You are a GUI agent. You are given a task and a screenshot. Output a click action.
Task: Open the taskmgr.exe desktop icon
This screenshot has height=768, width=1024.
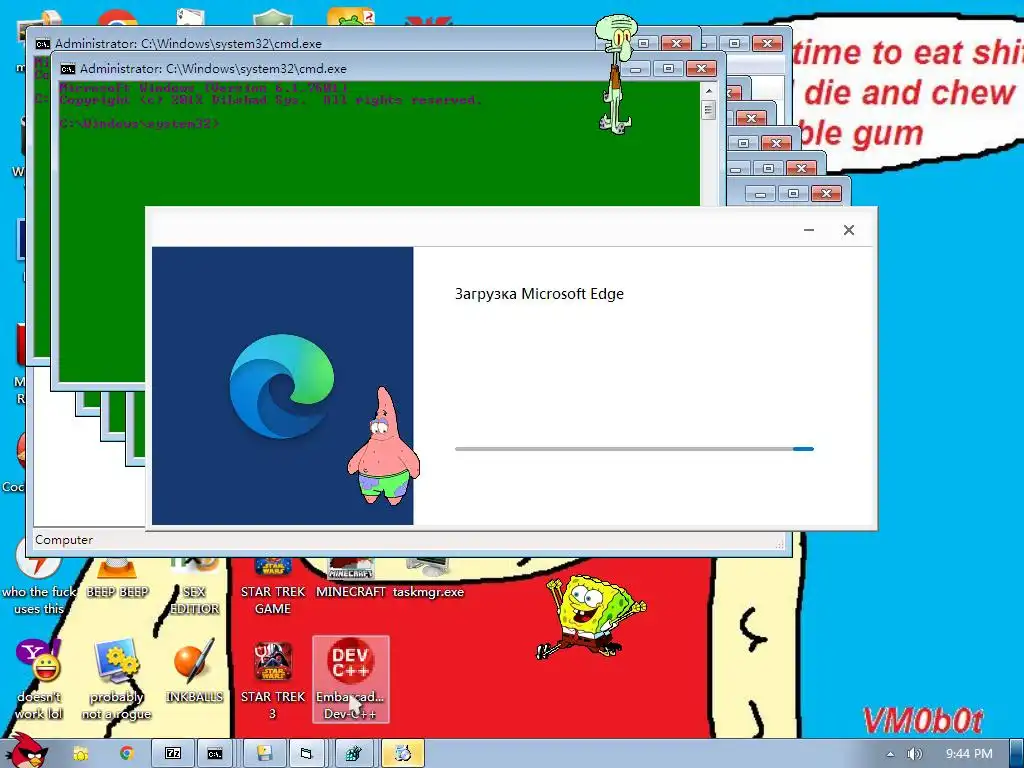[x=428, y=580]
